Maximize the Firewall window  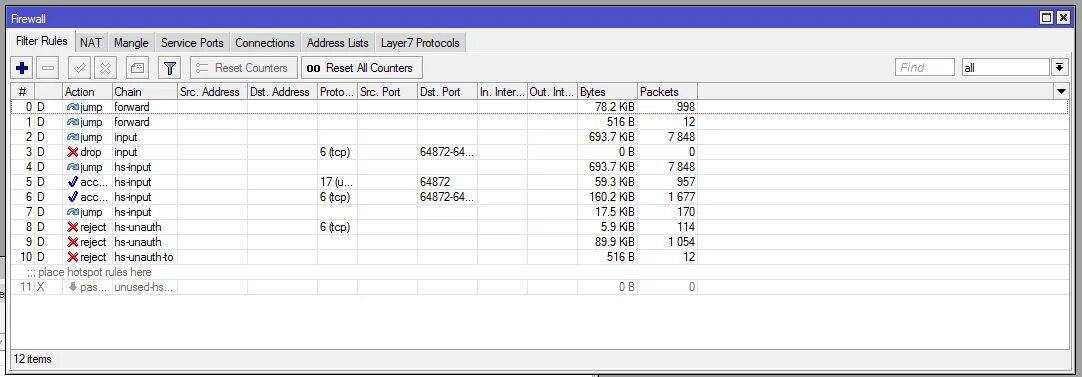click(x=1047, y=18)
